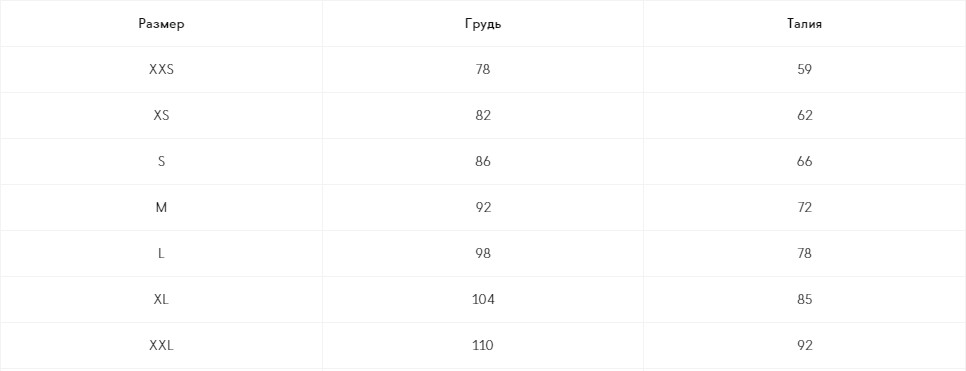The height and width of the screenshot is (371, 966).
Task: Click waist value 72 in M row
Action: click(x=805, y=208)
